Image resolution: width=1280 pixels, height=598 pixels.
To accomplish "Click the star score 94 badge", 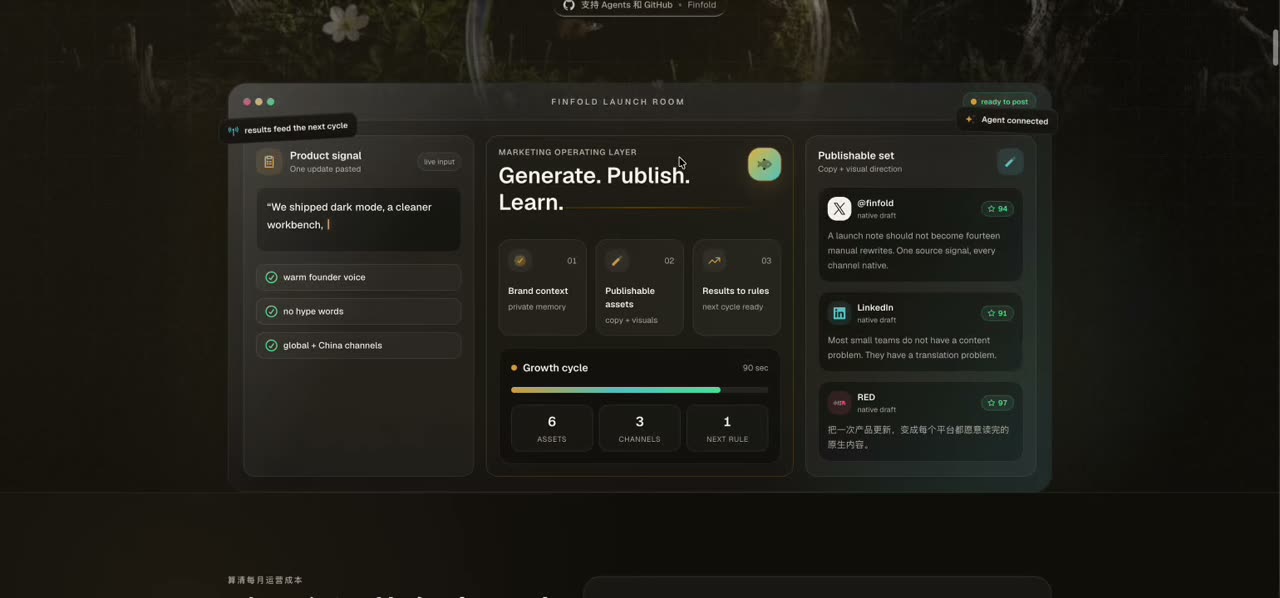I will pyautogui.click(x=997, y=209).
